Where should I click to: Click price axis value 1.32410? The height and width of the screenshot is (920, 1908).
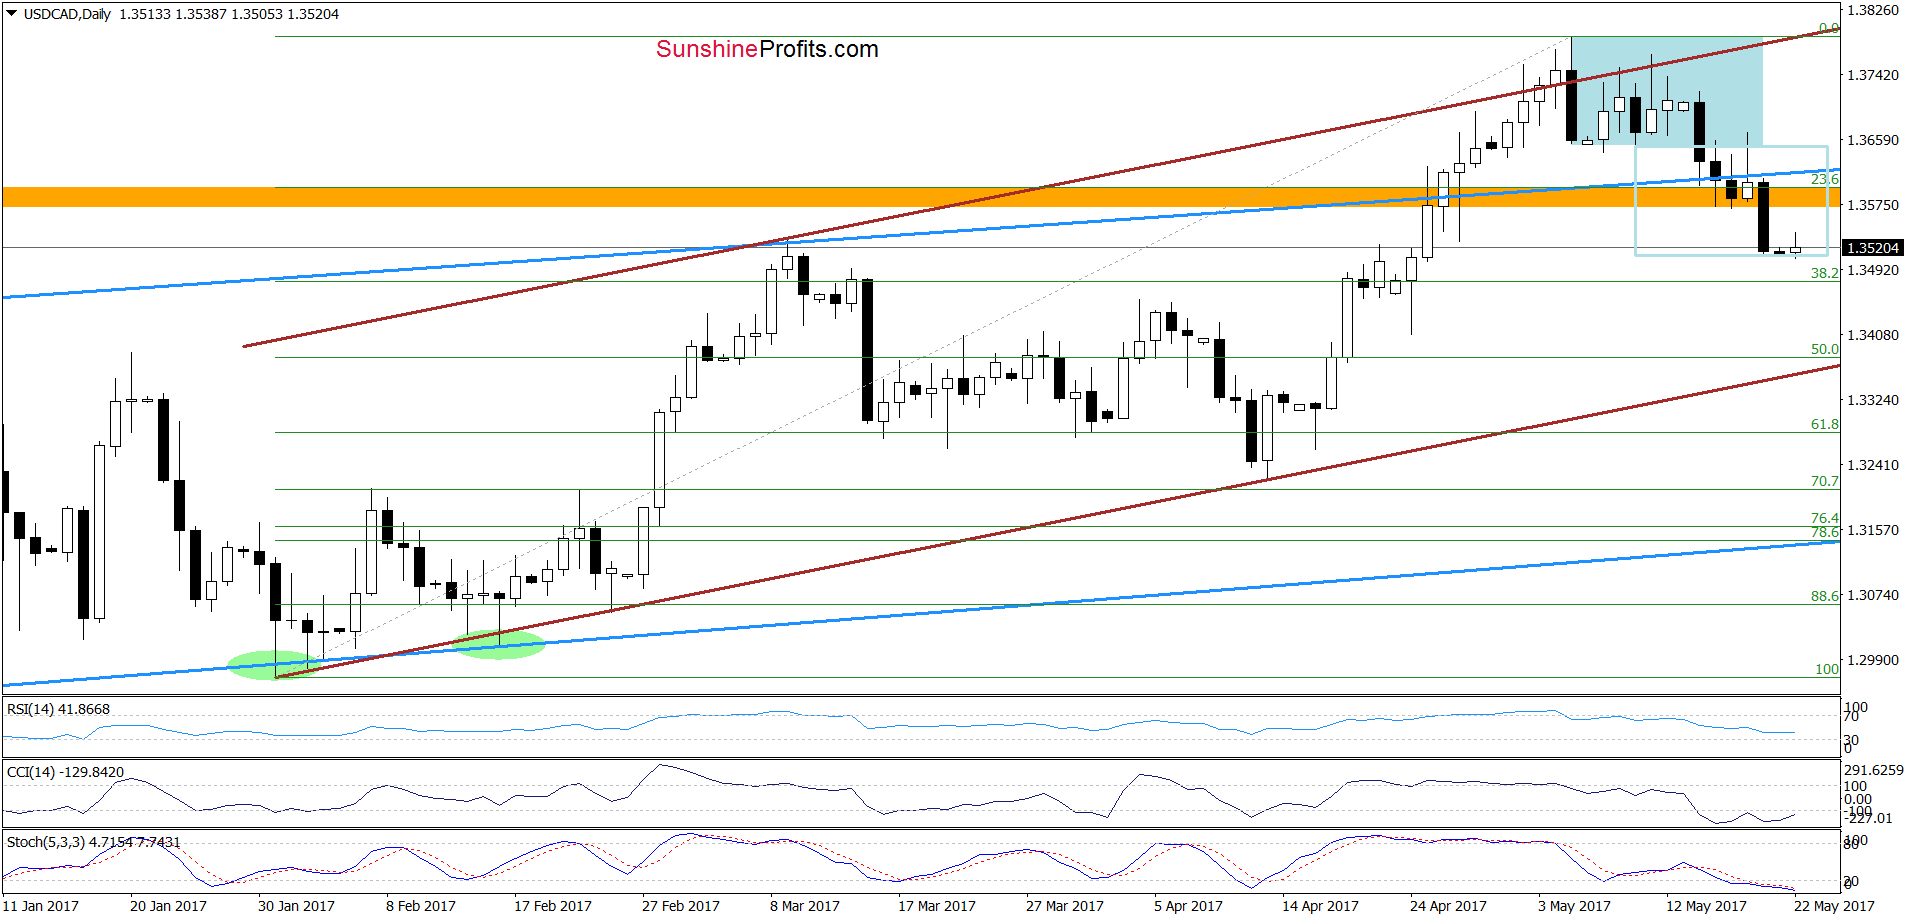(1873, 465)
